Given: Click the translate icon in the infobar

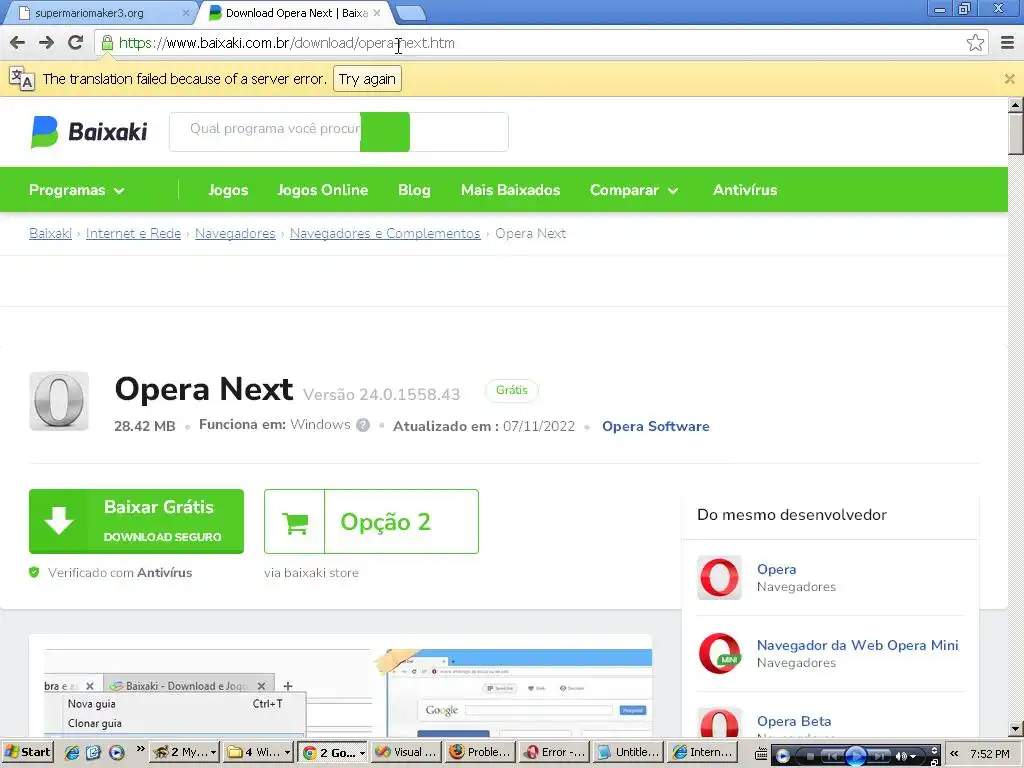Looking at the screenshot, I should 22,79.
